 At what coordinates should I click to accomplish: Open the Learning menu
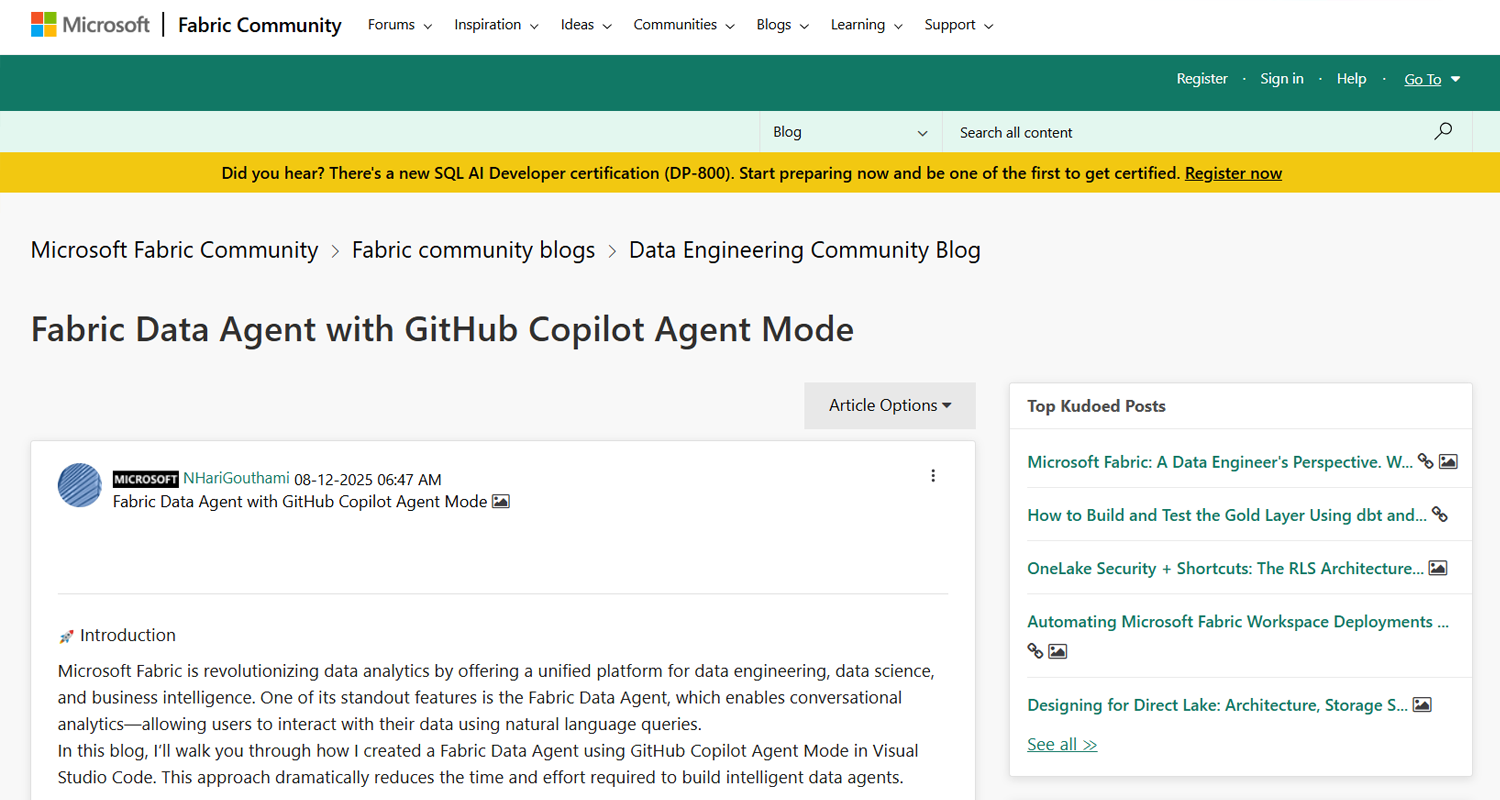[866, 25]
